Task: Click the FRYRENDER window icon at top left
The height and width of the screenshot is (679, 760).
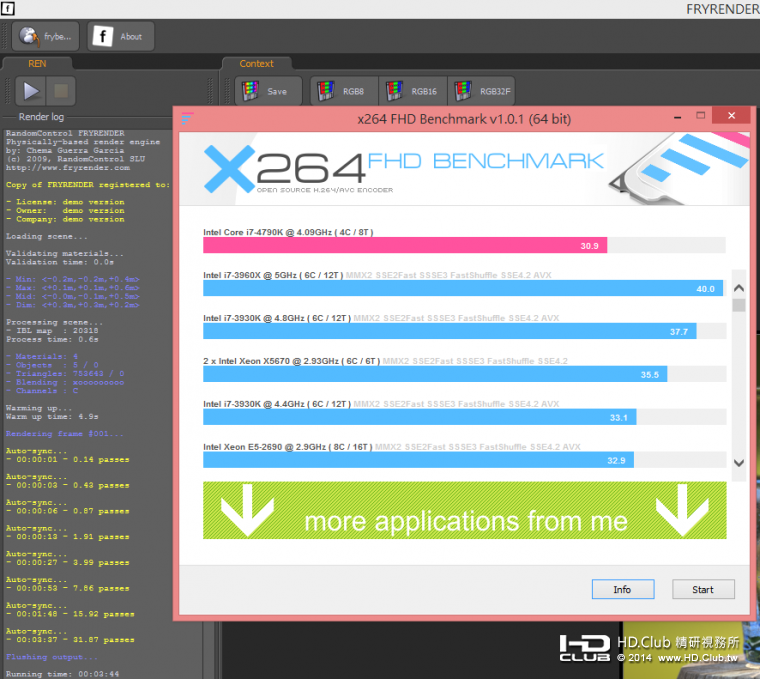Action: (7, 7)
